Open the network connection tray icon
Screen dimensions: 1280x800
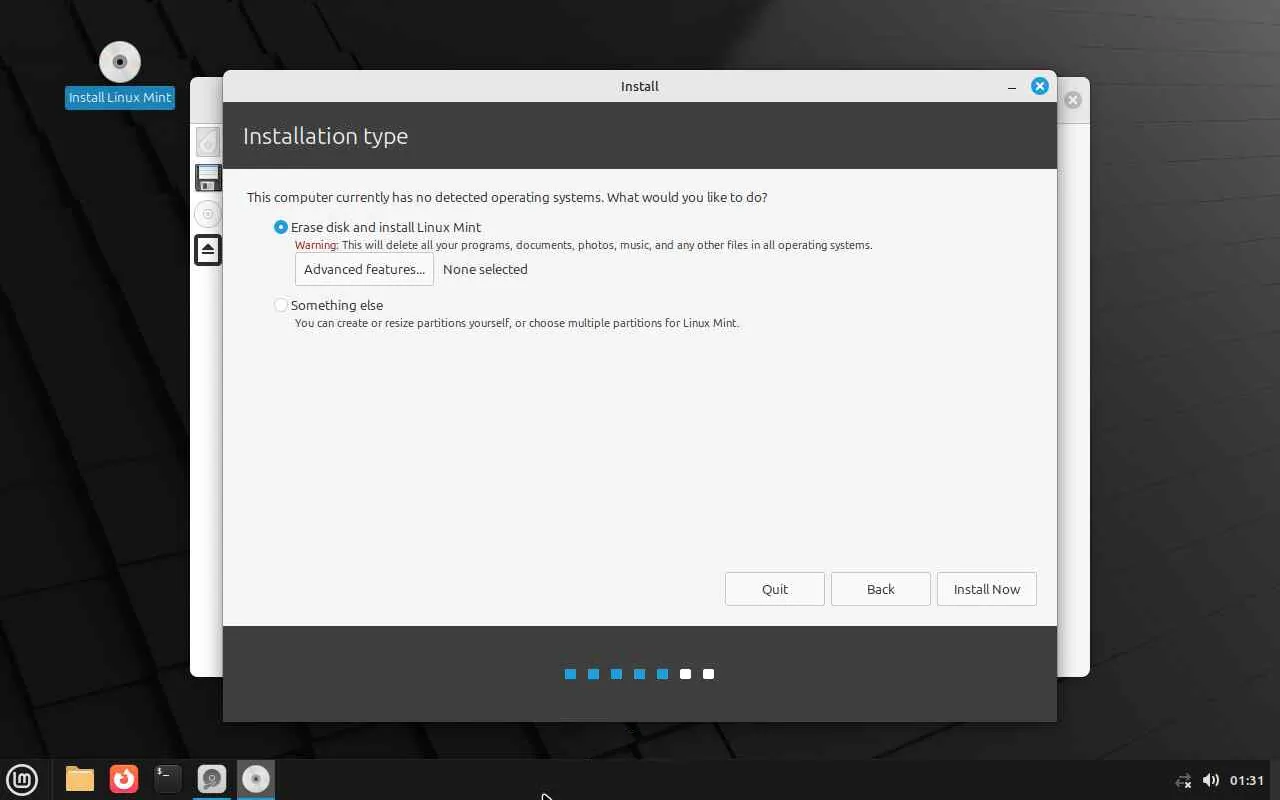[1183, 780]
